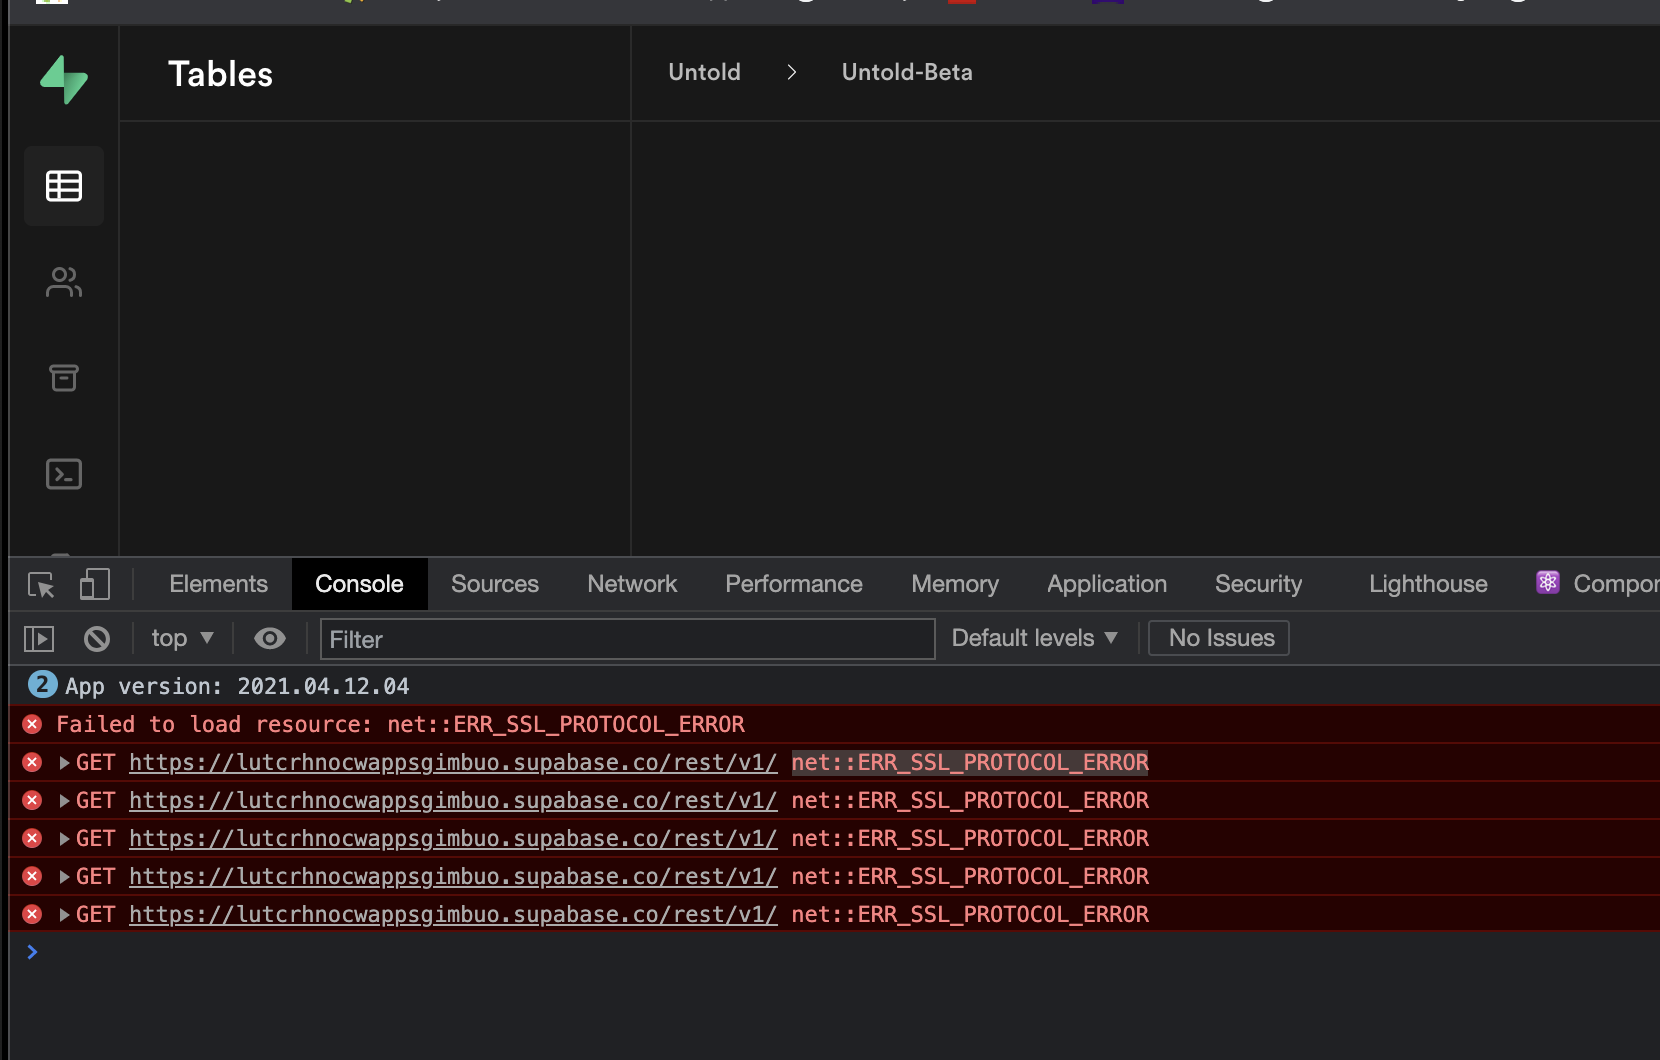Open the Table Editor in the Supabase sidebar
This screenshot has width=1660, height=1060.
point(64,185)
